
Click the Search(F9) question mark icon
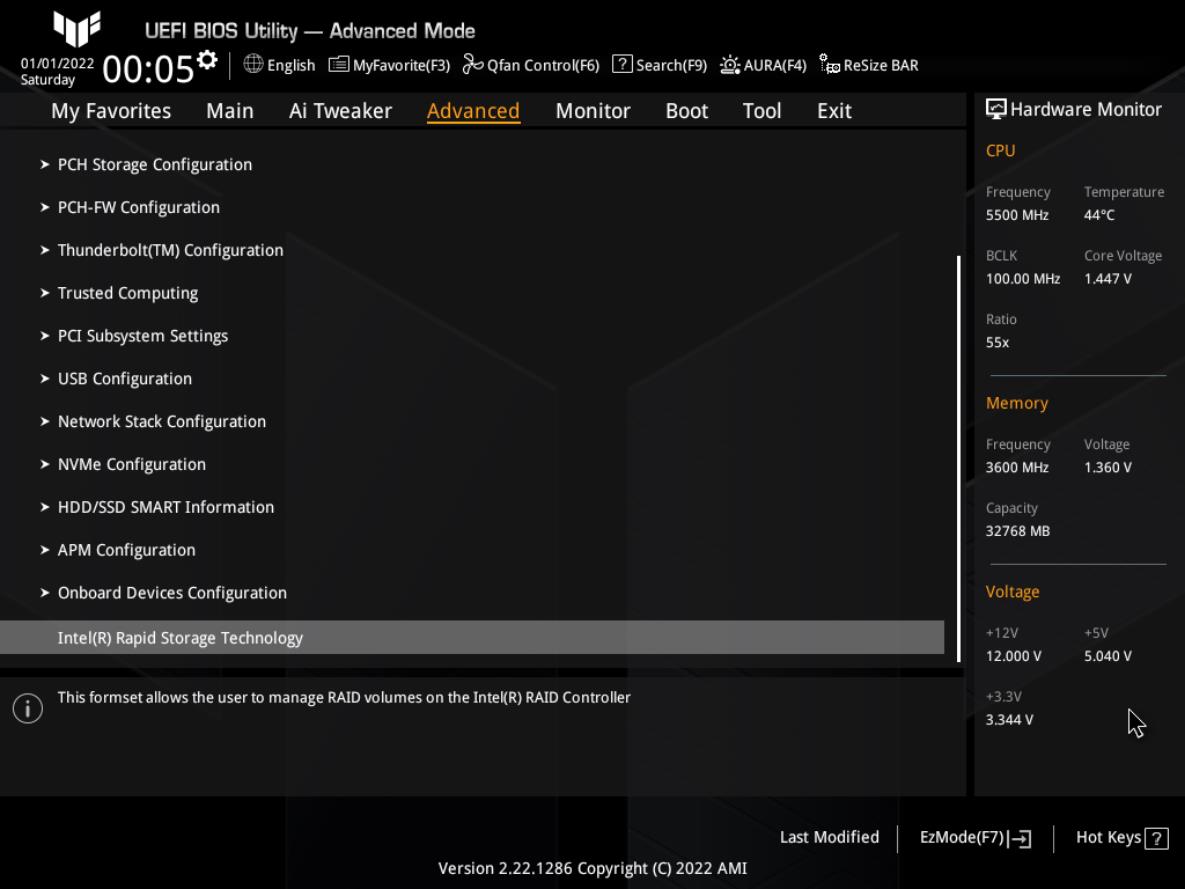[x=621, y=65]
